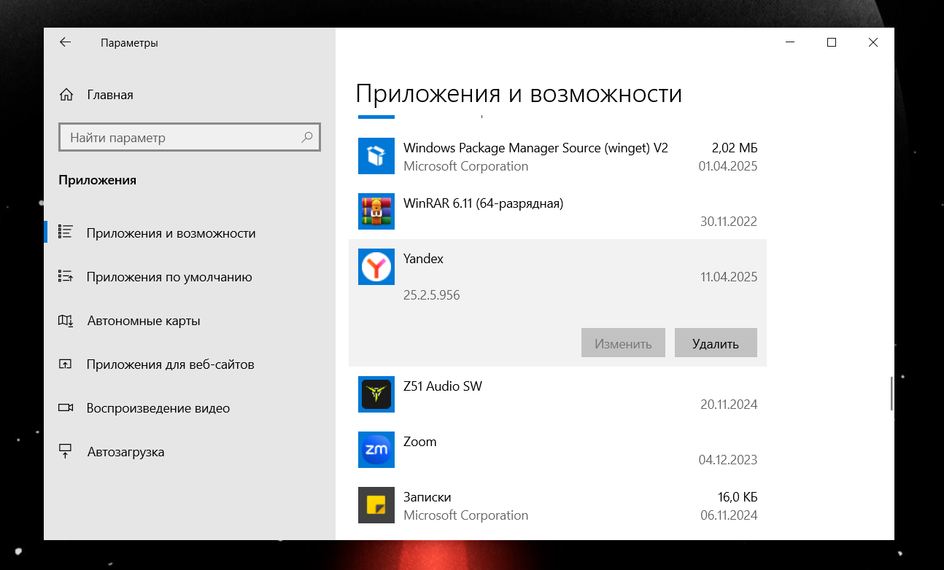The image size is (944, 570).
Task: Click the Воспроизведение видео camera icon
Action: tap(65, 407)
